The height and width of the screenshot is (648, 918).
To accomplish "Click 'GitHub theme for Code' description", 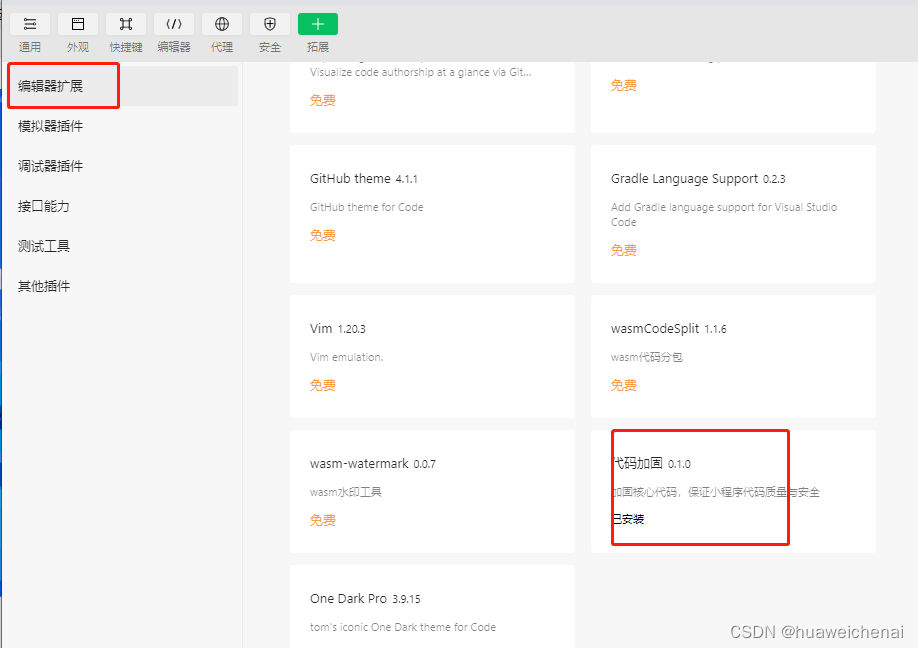I will [366, 207].
